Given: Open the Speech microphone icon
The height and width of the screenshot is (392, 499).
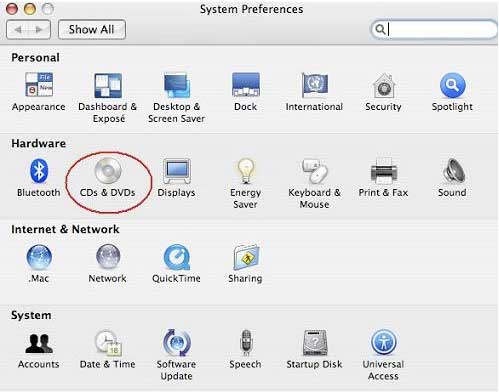Looking at the screenshot, I should [246, 343].
